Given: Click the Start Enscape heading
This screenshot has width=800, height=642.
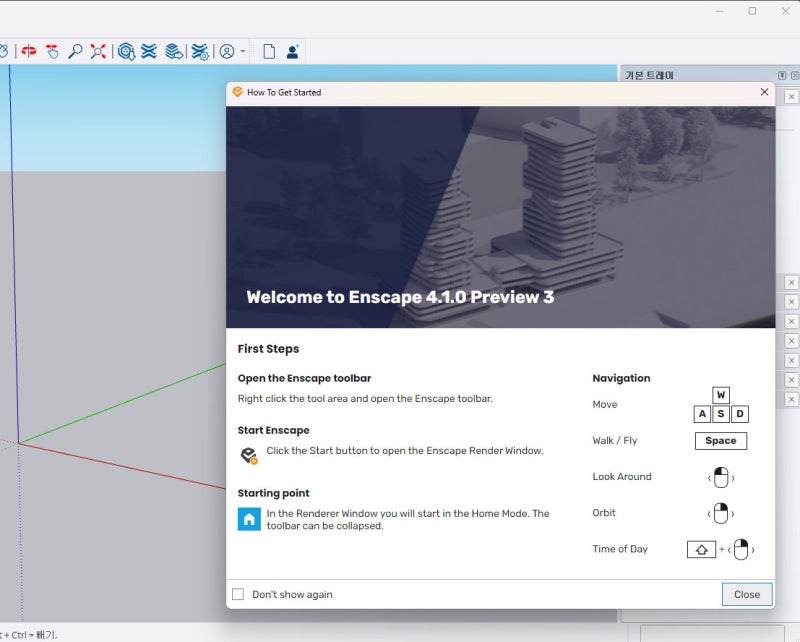Looking at the screenshot, I should coord(273,430).
